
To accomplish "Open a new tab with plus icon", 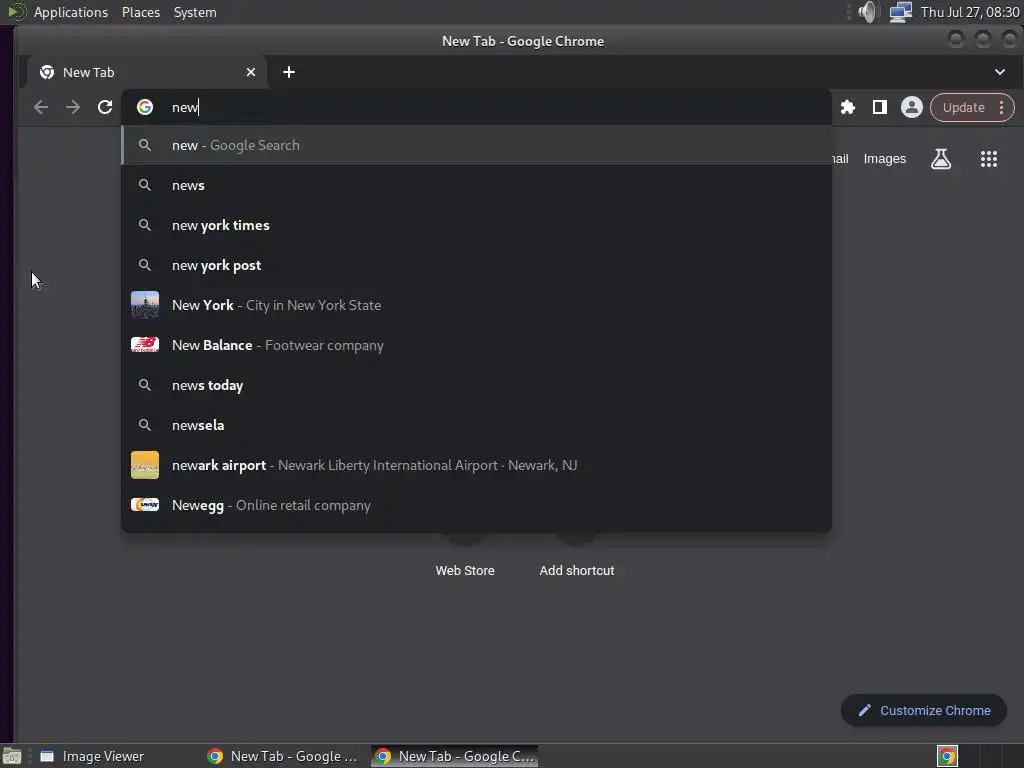I will (x=289, y=72).
